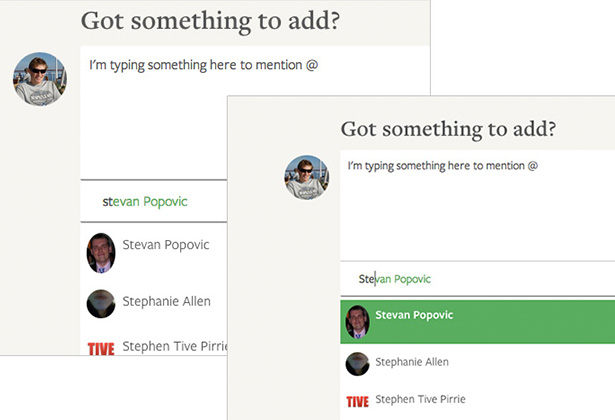The height and width of the screenshot is (420, 615).
Task: Choose Stephanie Allen in the front suggestion list
Action: coord(412,362)
